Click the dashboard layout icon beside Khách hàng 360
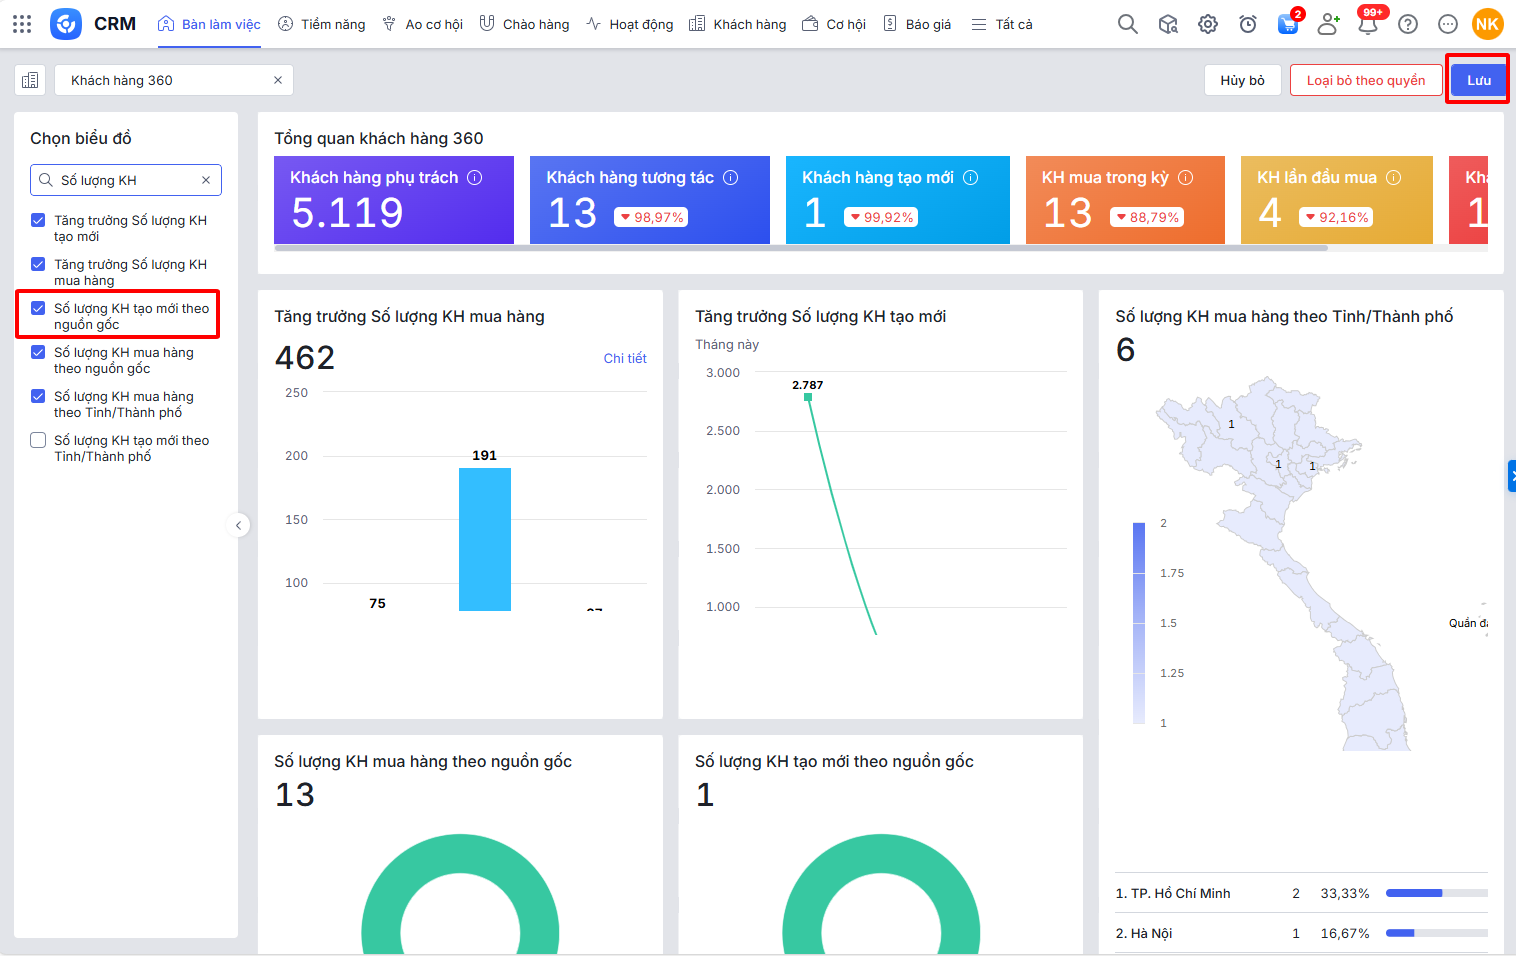Screen dimensions: 1516x956 click(x=30, y=80)
